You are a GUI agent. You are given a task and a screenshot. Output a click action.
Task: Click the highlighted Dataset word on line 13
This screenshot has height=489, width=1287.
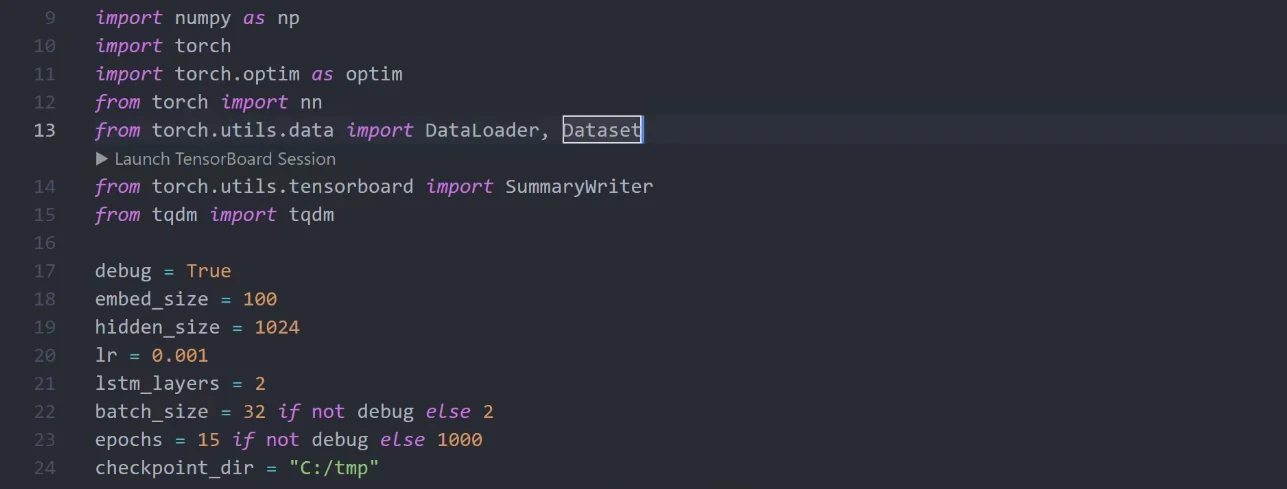coord(601,130)
